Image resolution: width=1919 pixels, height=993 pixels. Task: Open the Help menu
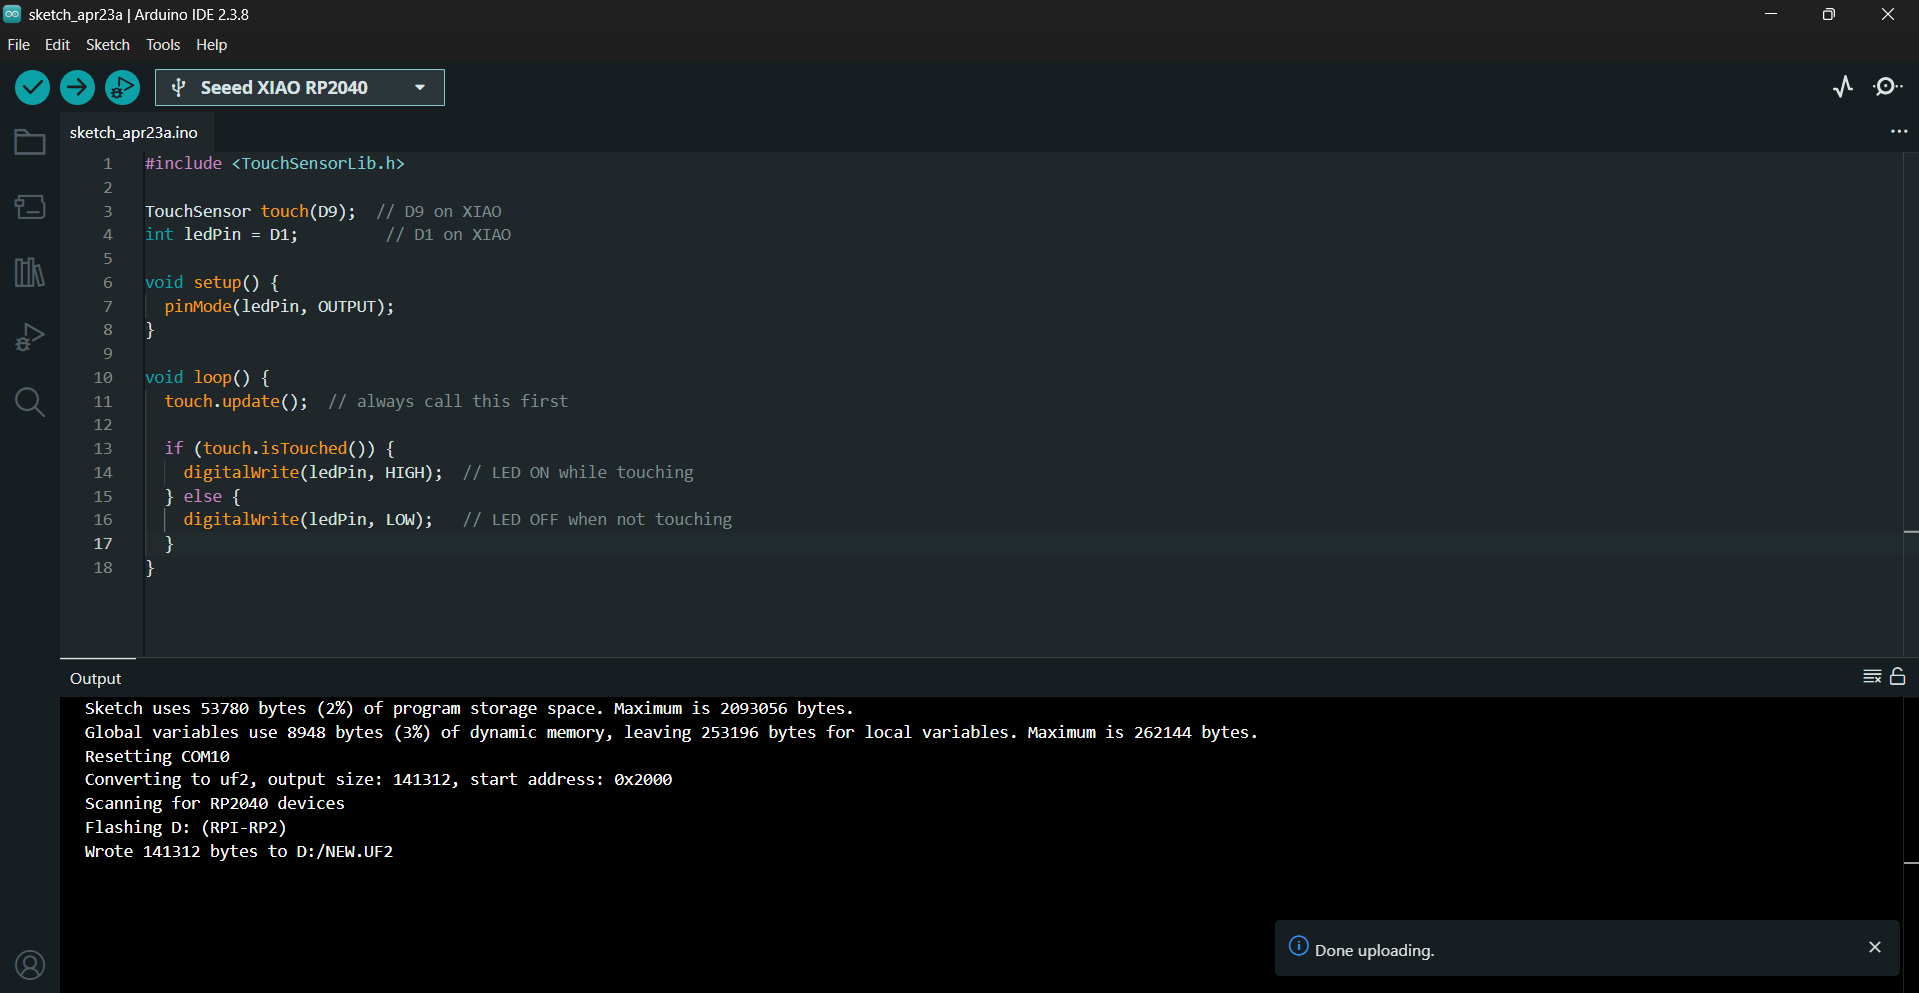[x=211, y=45]
